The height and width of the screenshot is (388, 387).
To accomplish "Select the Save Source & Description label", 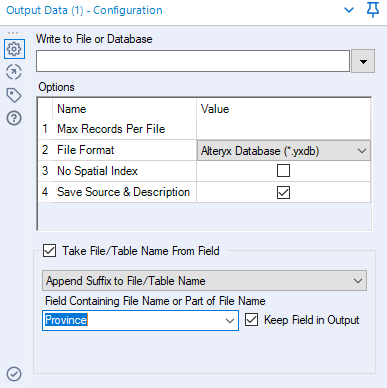I will (x=123, y=192).
